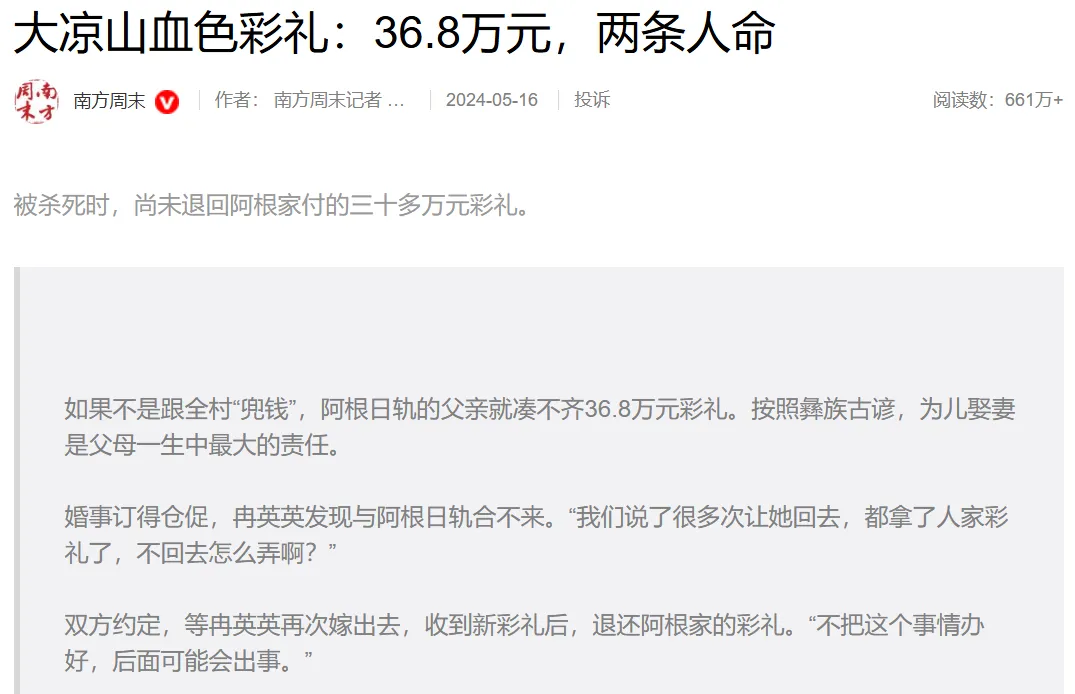This screenshot has height=694, width=1075.
Task: Click the article headline 大凉山血色彩礼
Action: tap(172, 34)
